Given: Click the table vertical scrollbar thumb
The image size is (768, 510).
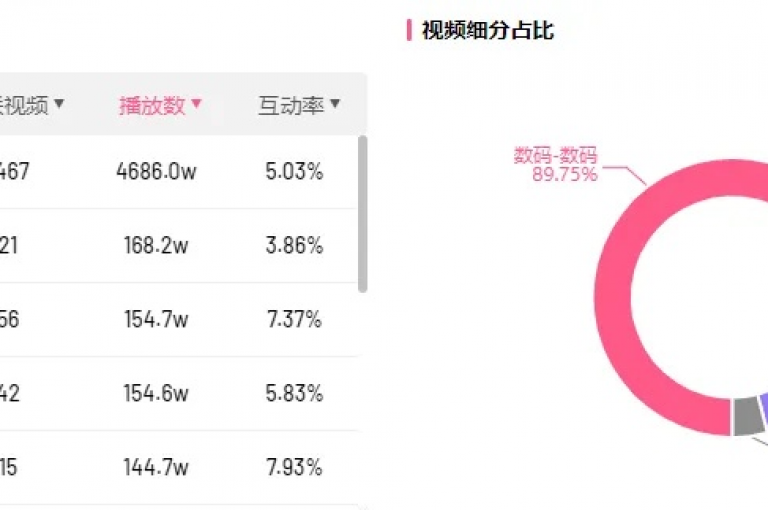Looking at the screenshot, I should click(362, 214).
